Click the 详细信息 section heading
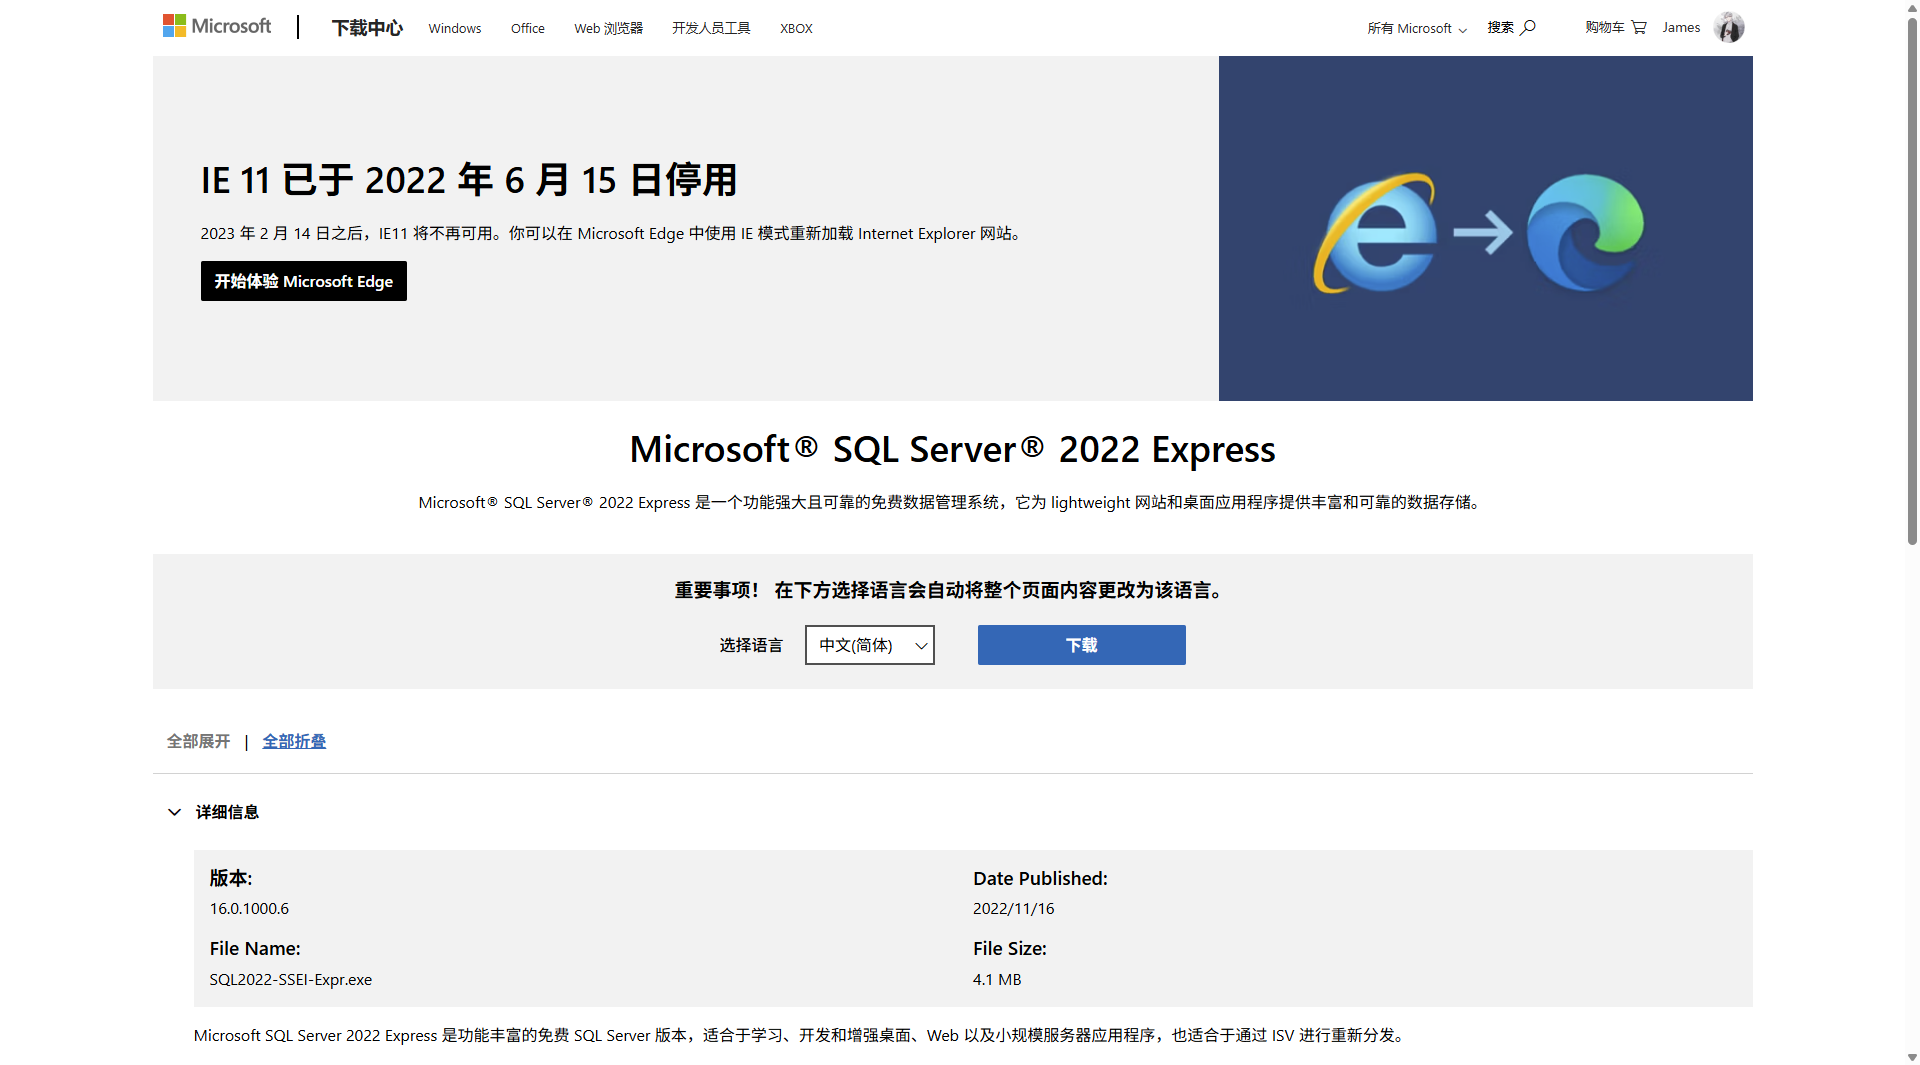 tap(227, 812)
